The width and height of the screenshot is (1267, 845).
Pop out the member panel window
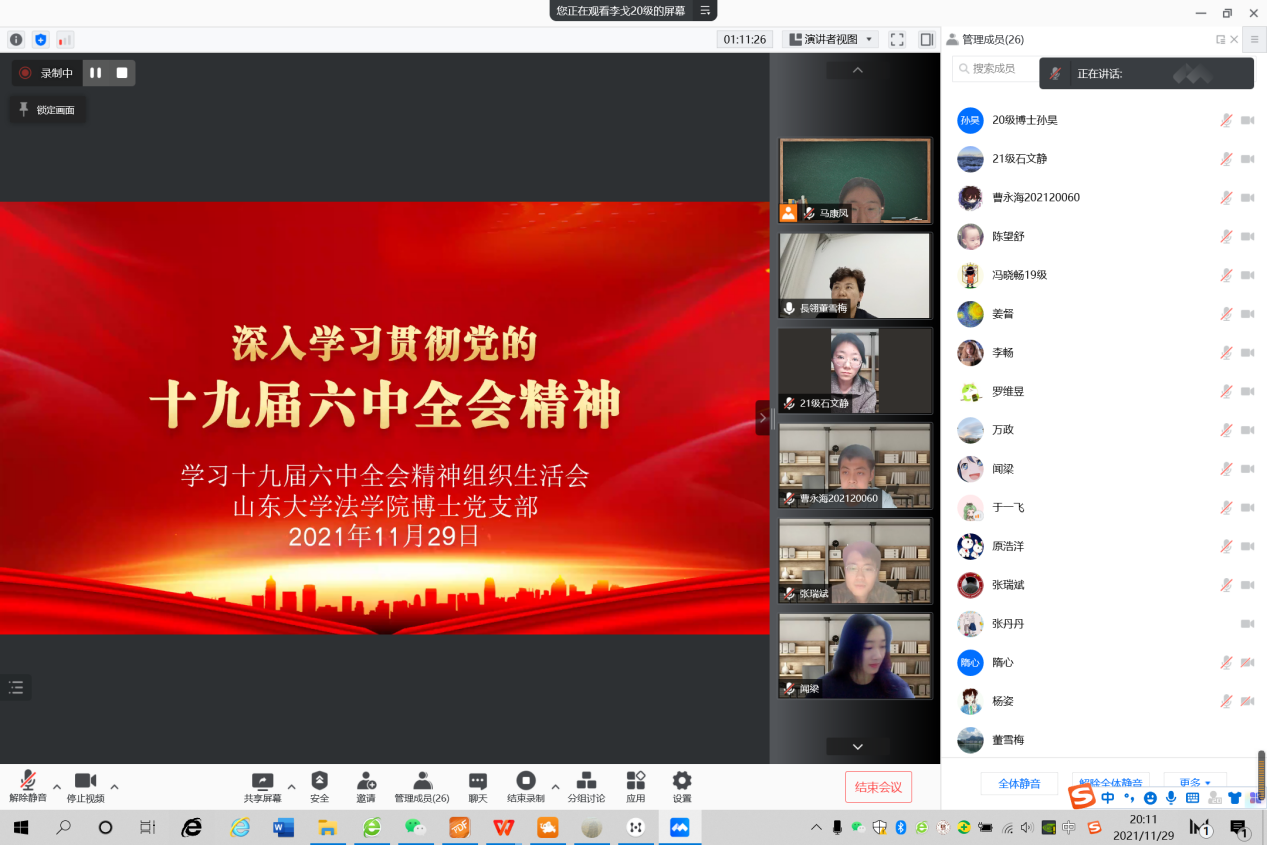coord(1220,40)
